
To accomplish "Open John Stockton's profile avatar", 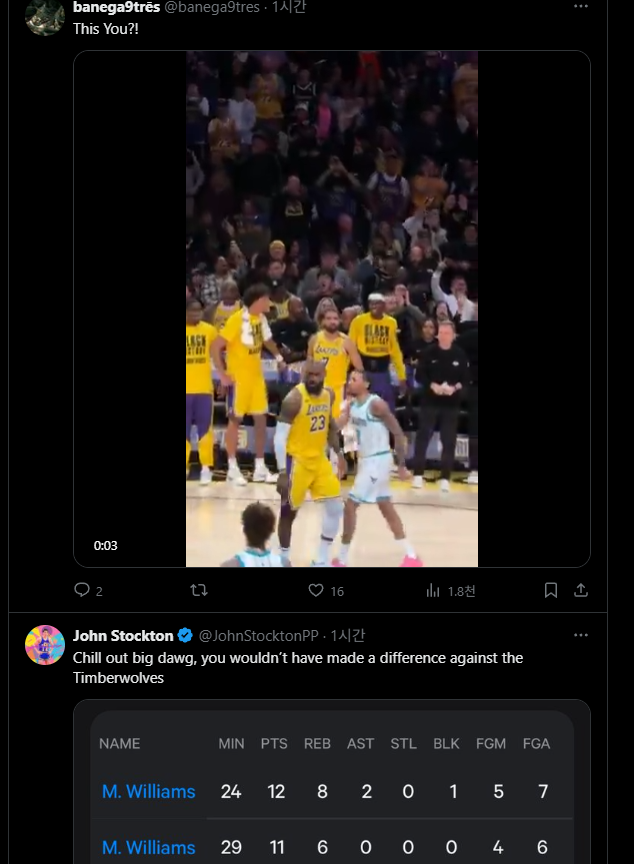I will (45, 645).
